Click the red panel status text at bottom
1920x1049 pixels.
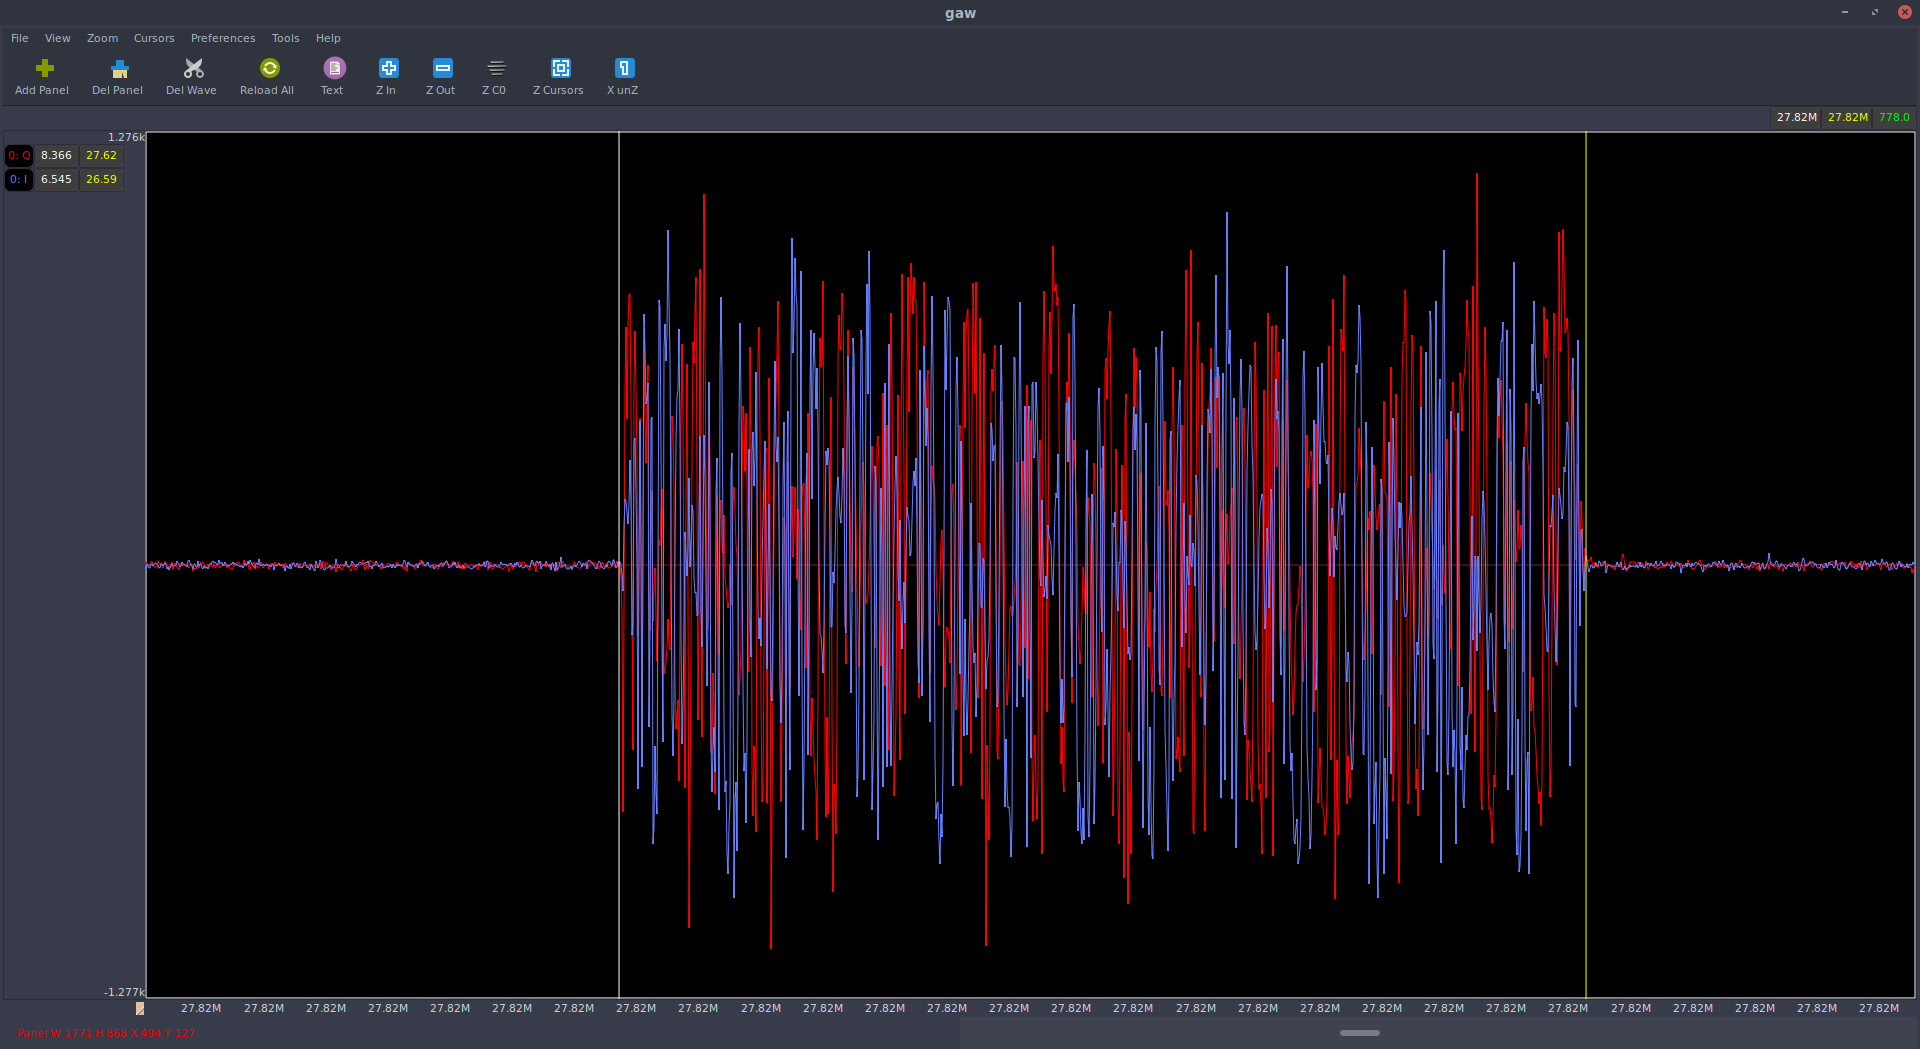[x=106, y=1034]
